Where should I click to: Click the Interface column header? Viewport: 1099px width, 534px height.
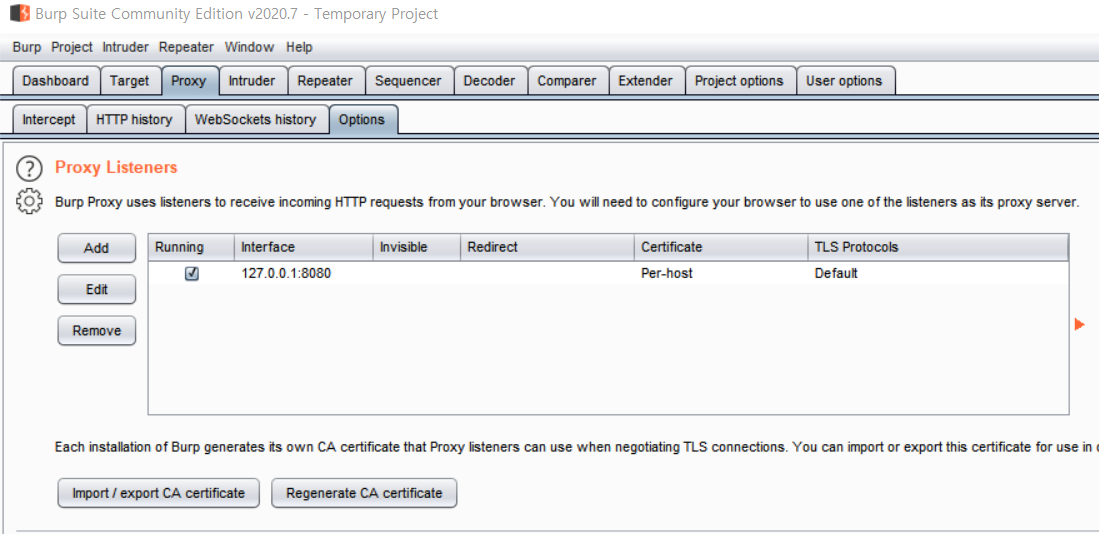point(304,247)
